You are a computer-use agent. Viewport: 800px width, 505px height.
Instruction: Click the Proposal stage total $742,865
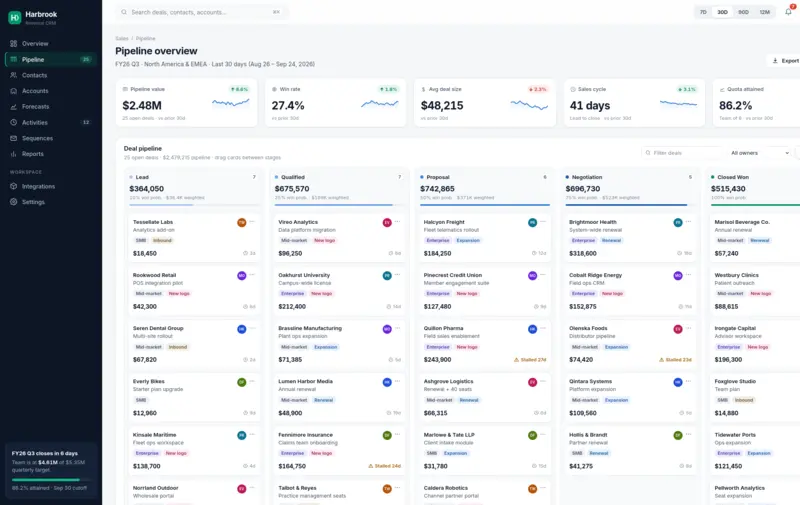[437, 189]
